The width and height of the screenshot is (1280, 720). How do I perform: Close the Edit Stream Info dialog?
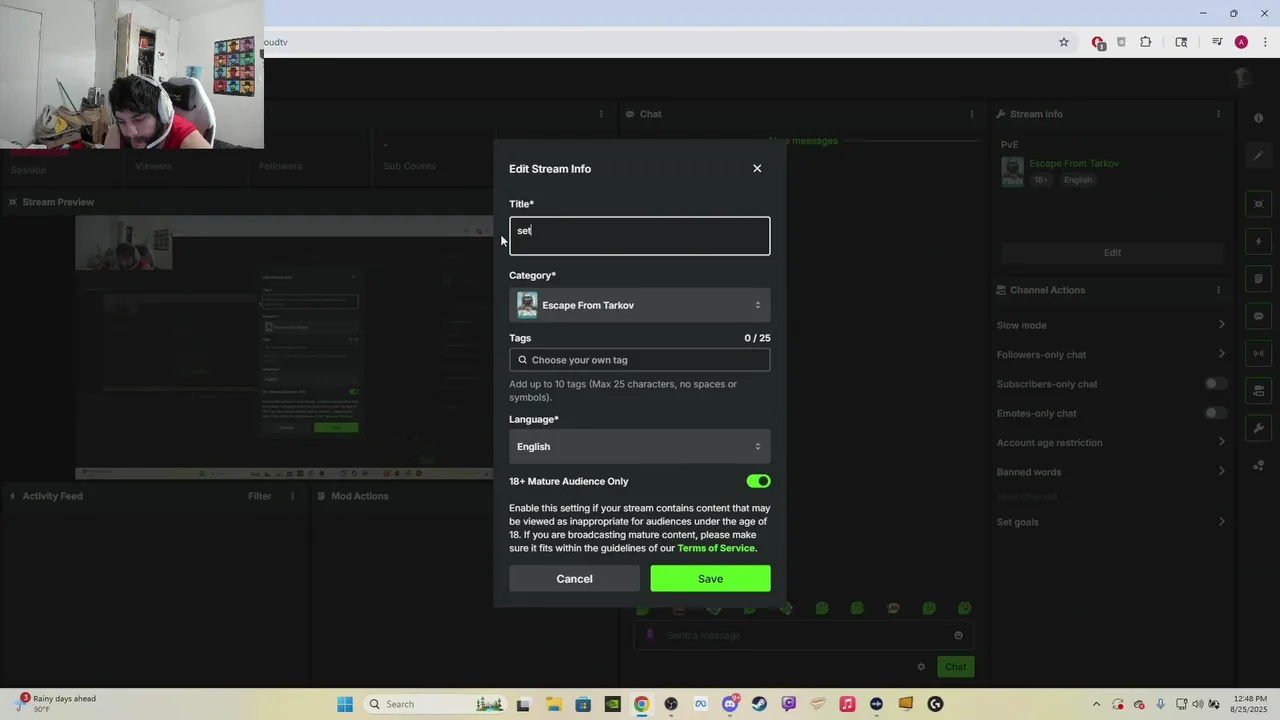(x=757, y=168)
